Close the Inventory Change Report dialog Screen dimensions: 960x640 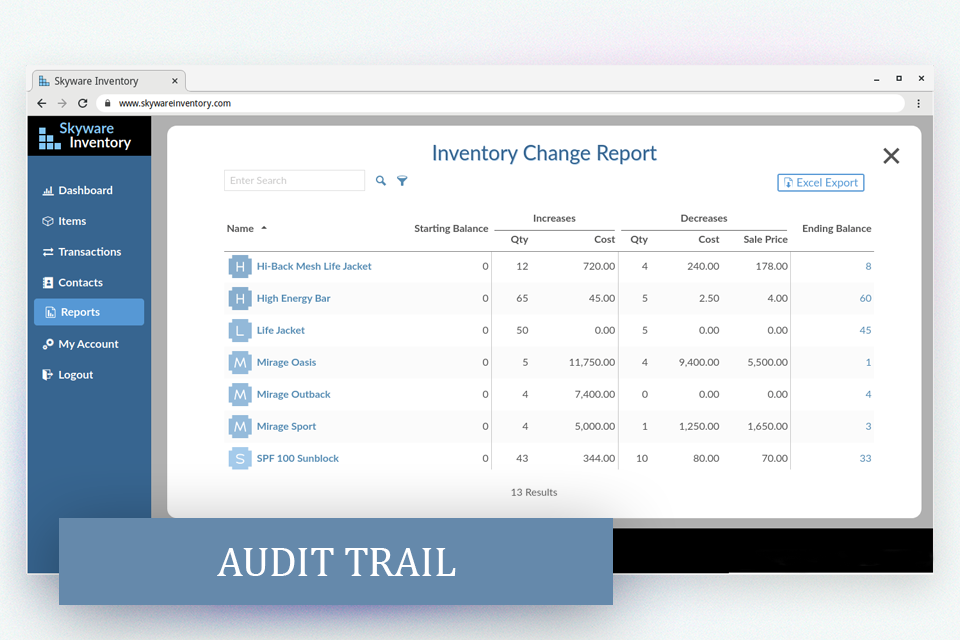coord(891,156)
